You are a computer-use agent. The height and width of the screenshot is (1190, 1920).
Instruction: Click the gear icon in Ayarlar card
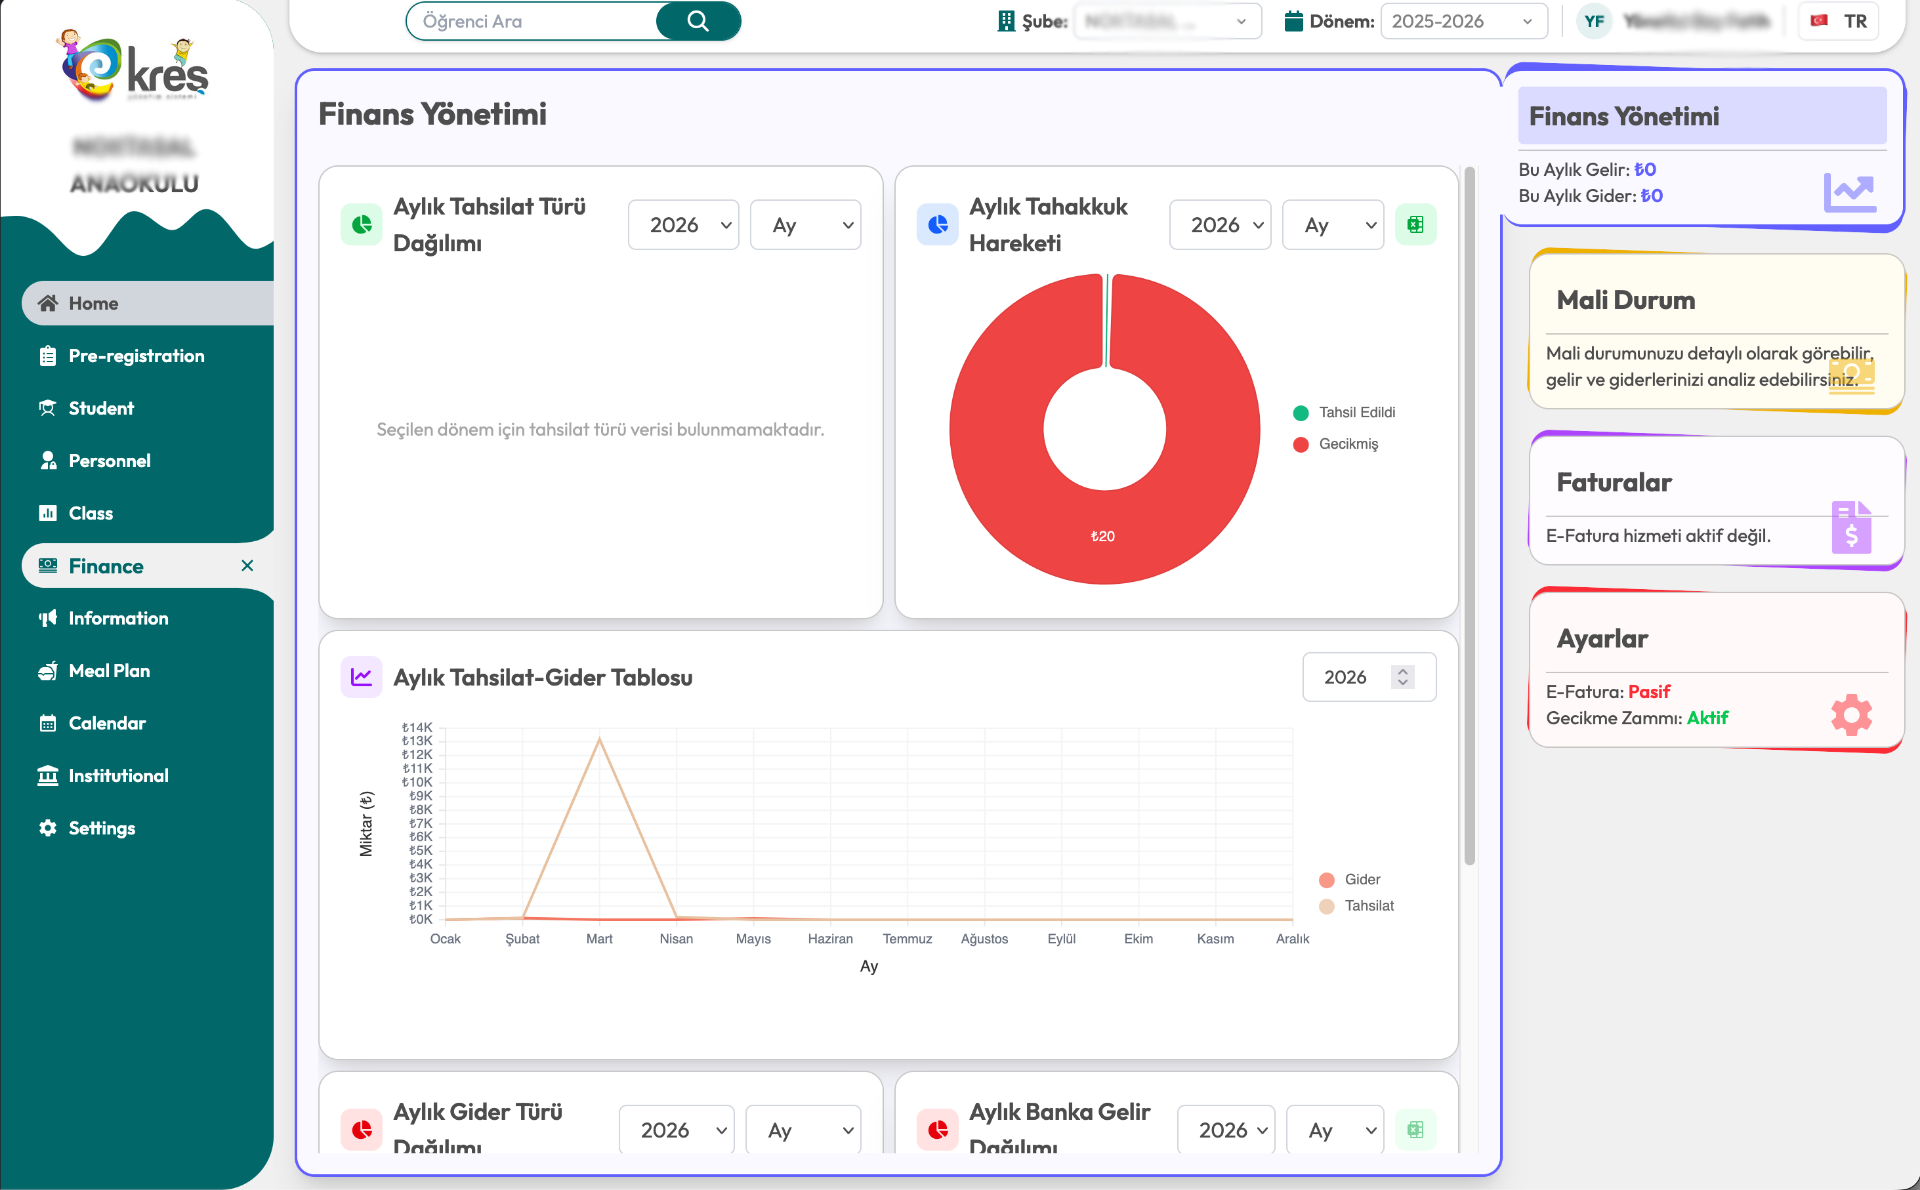pos(1851,715)
